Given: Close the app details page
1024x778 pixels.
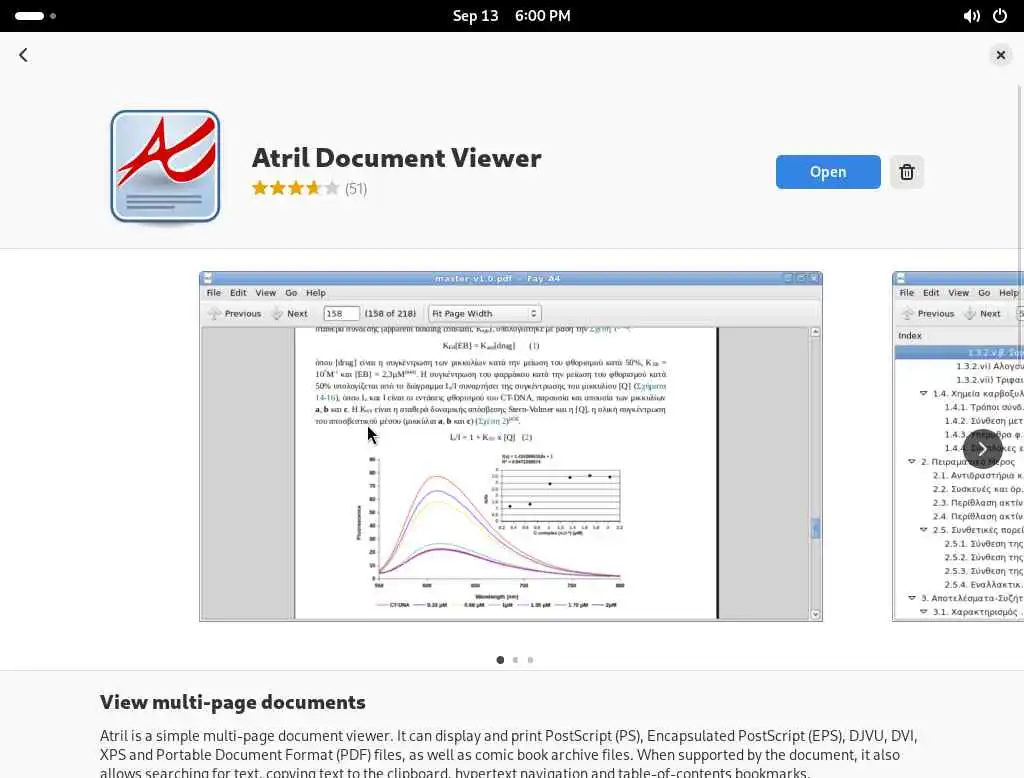Looking at the screenshot, I should pos(1000,56).
